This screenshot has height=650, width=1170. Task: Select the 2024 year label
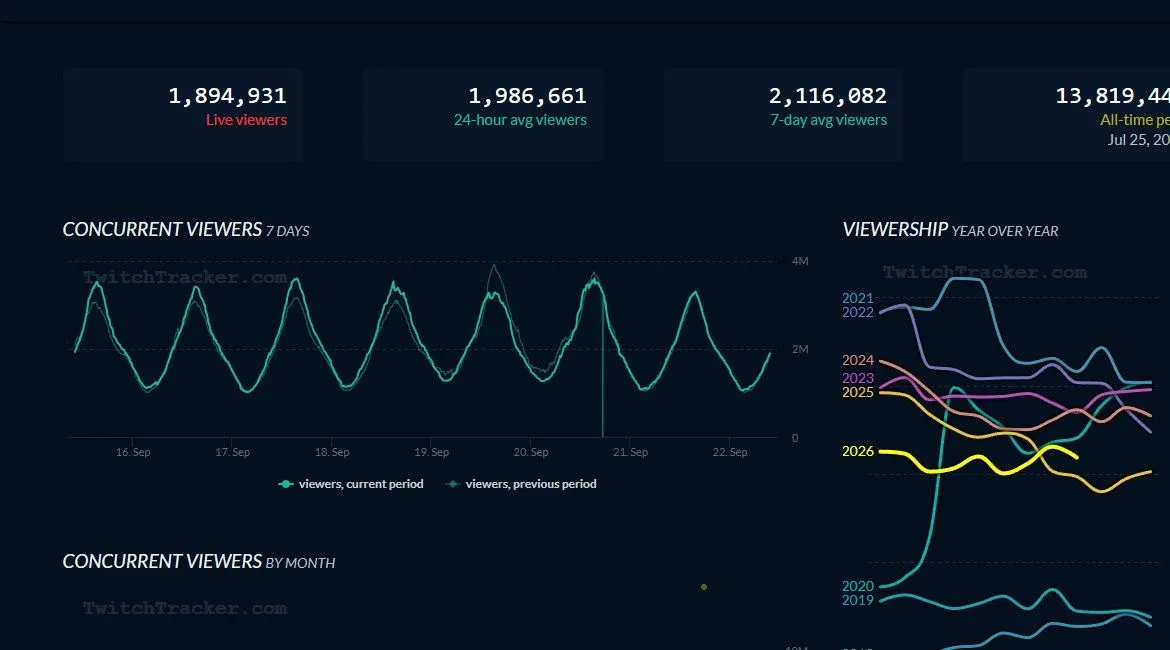[x=857, y=360]
